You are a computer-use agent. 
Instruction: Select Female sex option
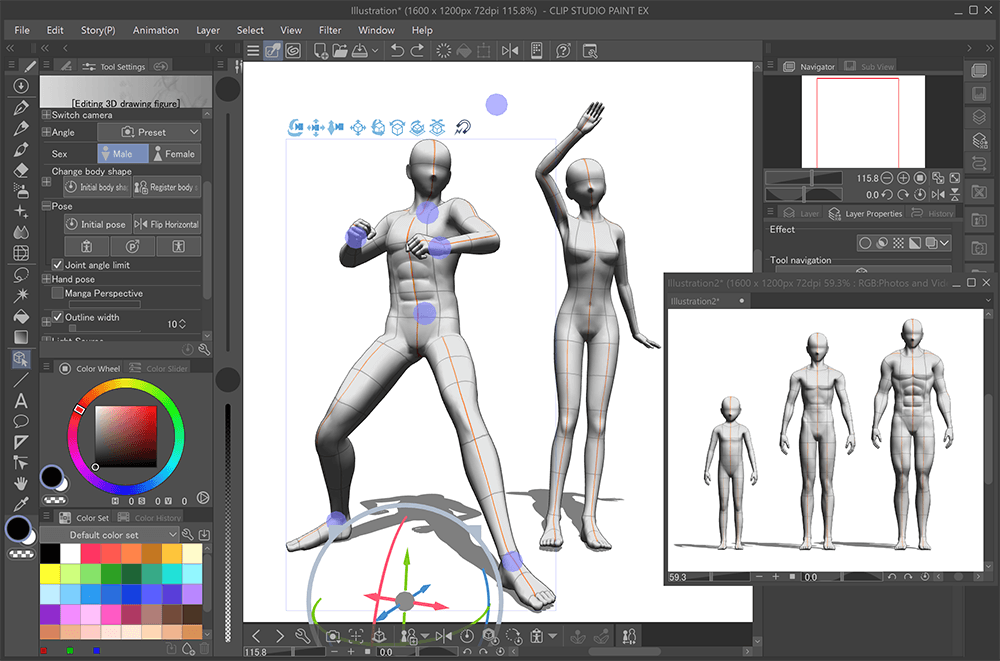175,154
